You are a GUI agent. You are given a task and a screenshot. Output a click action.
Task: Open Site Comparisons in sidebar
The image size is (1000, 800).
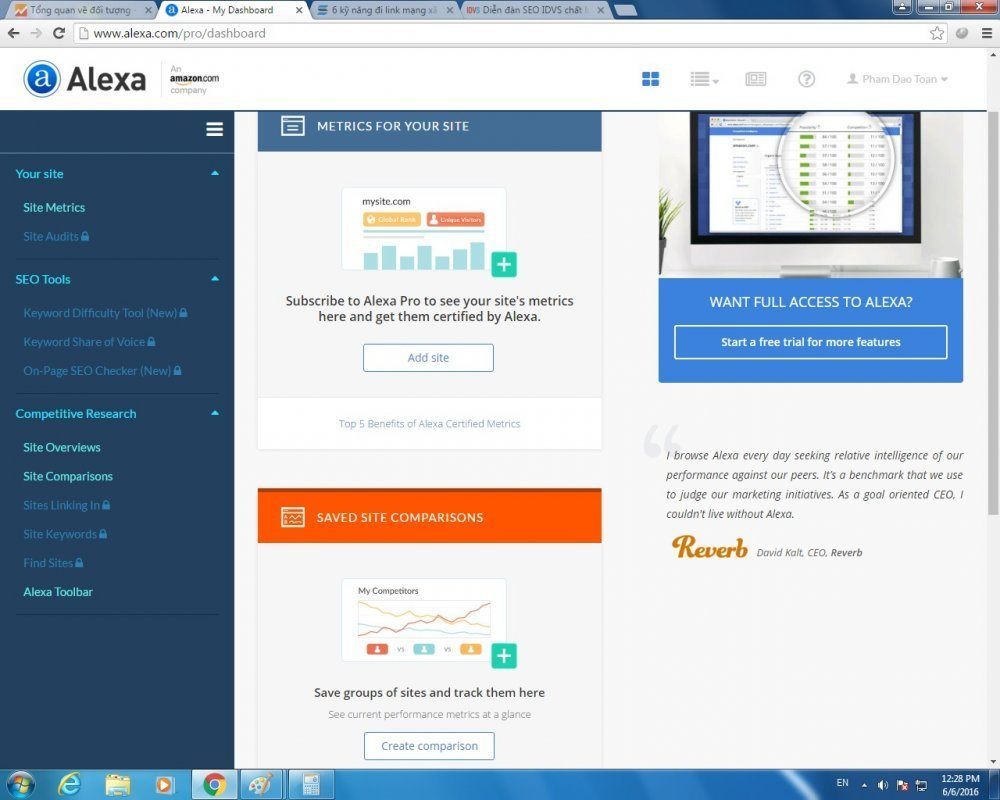point(68,476)
